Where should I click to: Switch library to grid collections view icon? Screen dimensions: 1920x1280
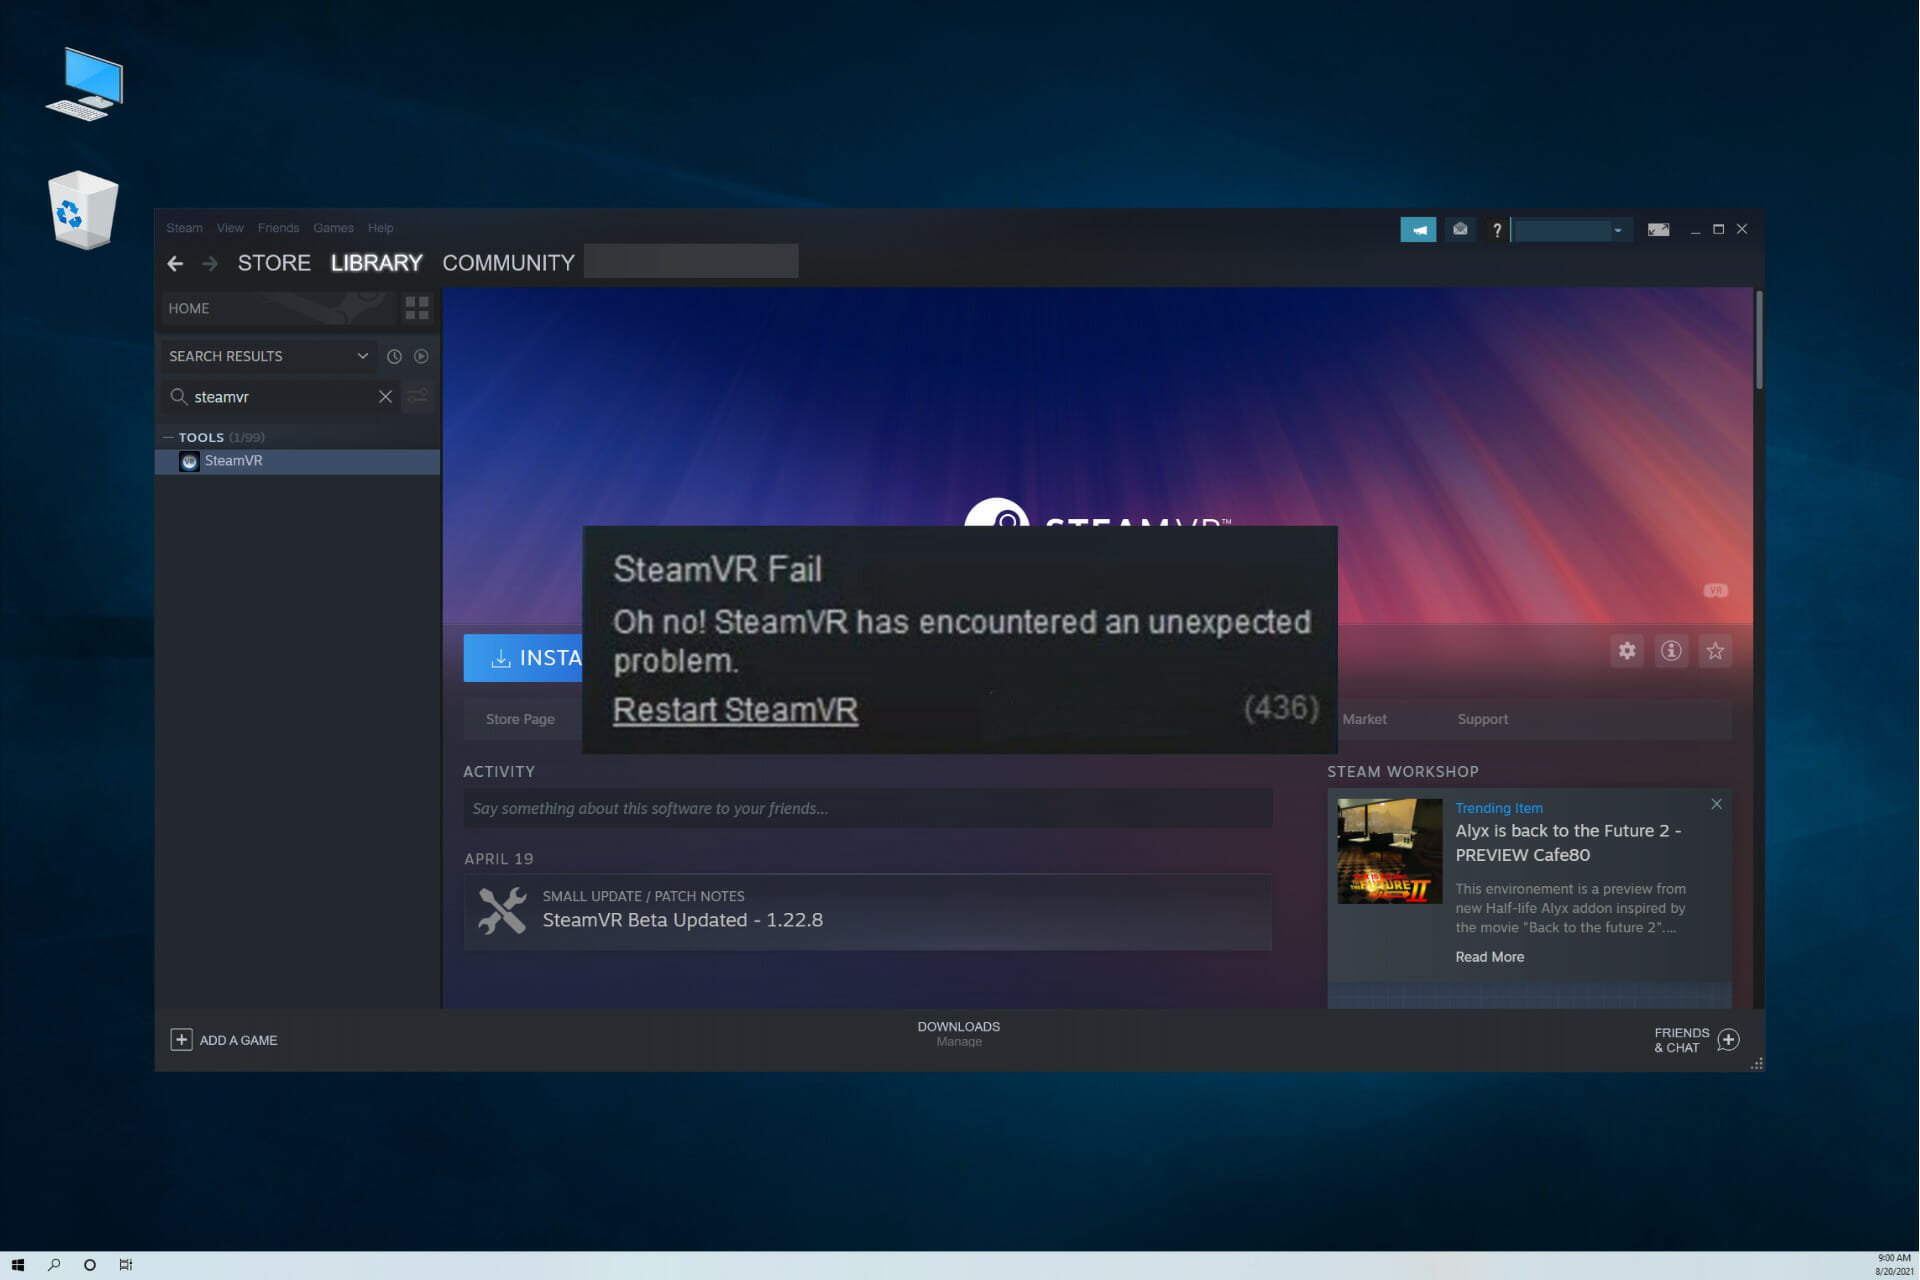pos(417,308)
